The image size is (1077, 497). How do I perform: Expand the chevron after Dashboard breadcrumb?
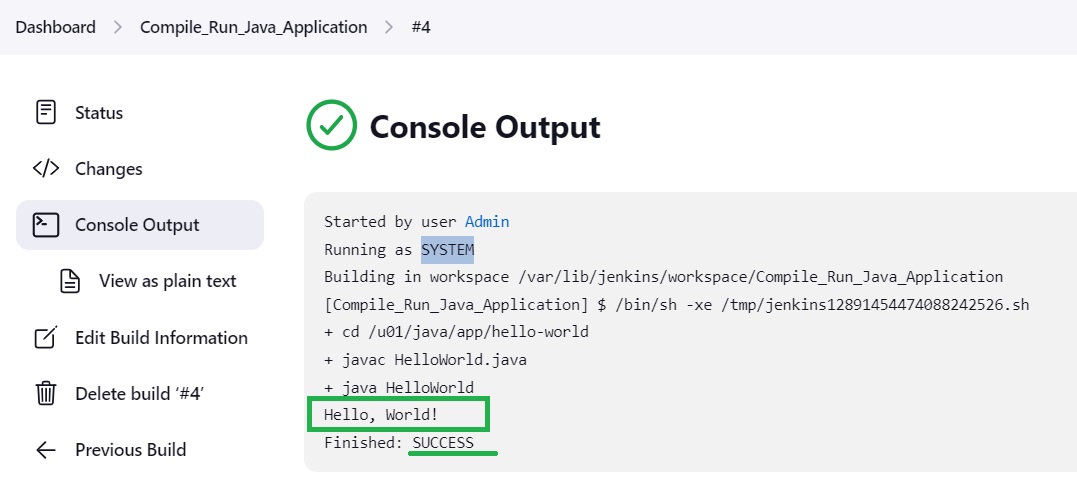click(x=118, y=27)
